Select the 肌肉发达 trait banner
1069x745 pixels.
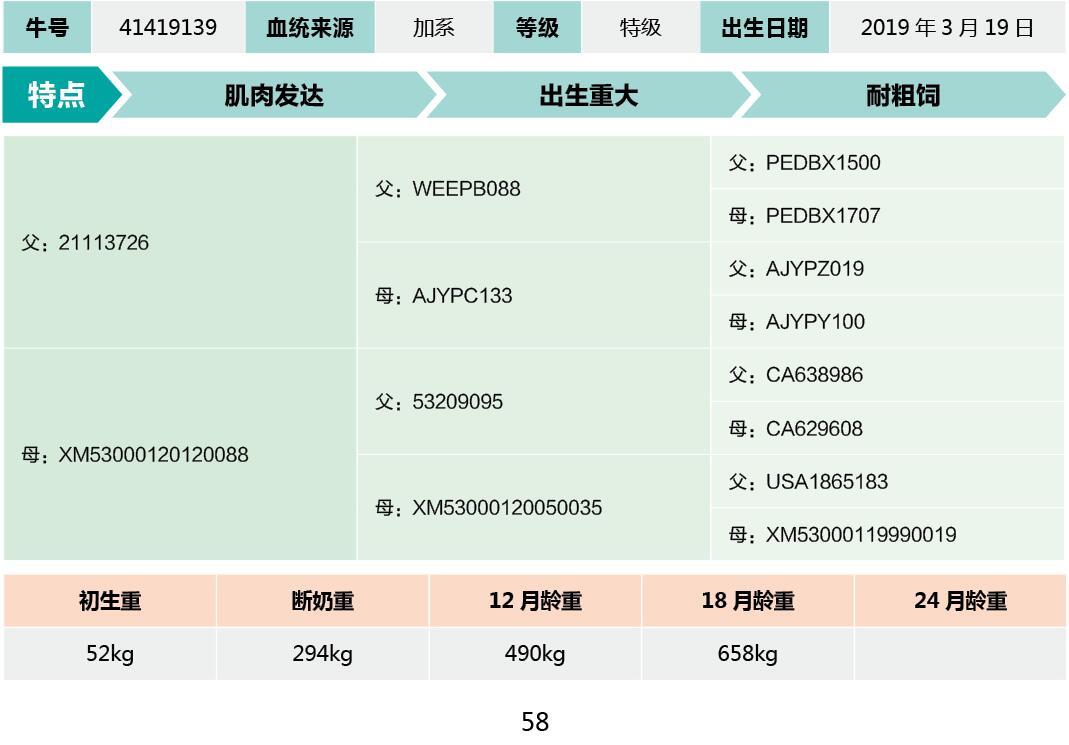(274, 96)
